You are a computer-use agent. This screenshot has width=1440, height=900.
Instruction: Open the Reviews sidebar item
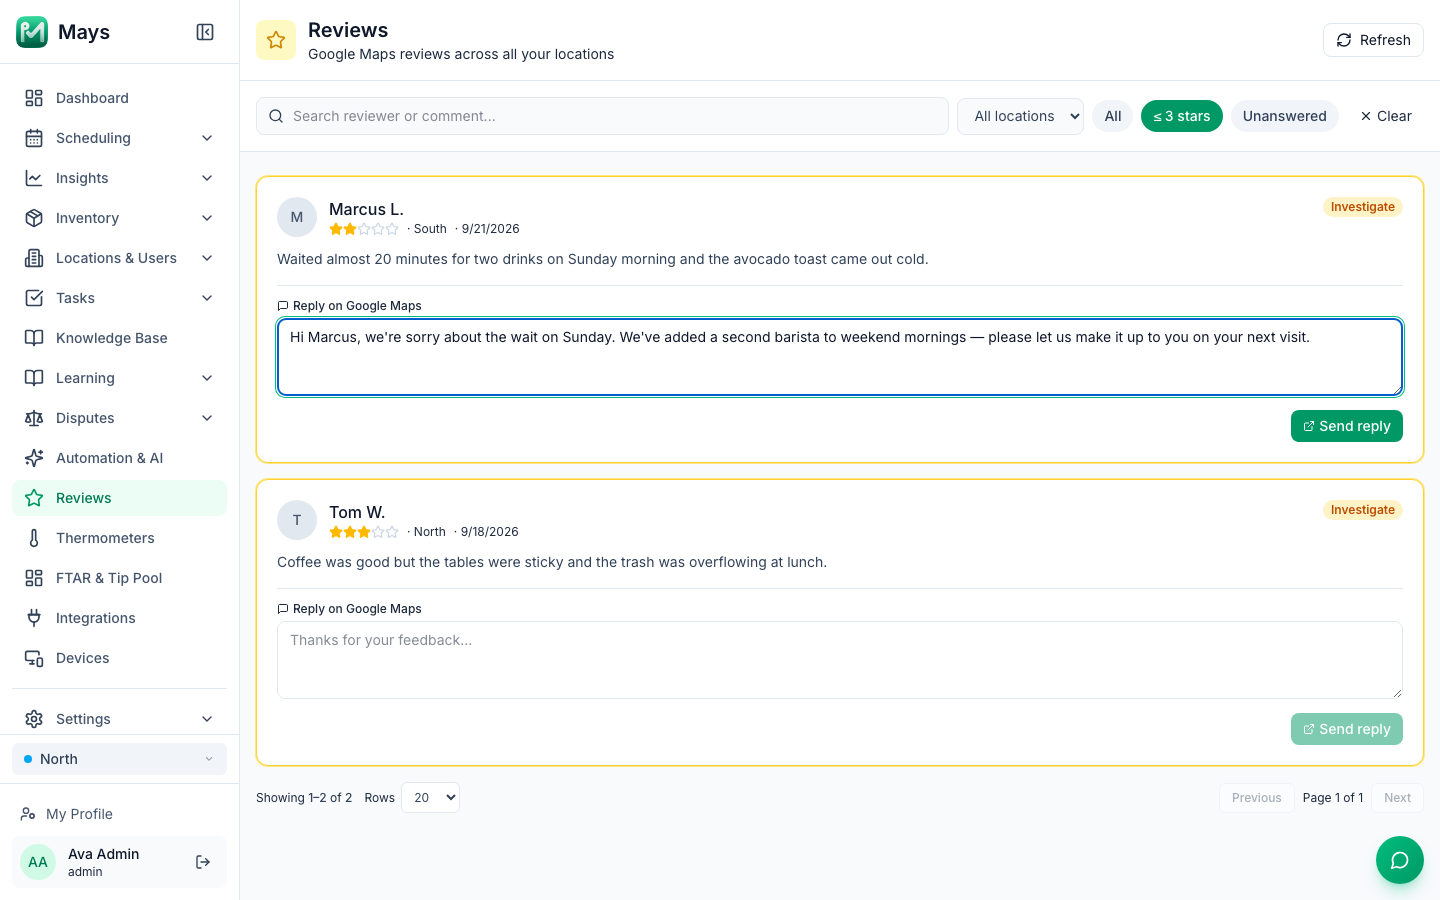click(119, 498)
